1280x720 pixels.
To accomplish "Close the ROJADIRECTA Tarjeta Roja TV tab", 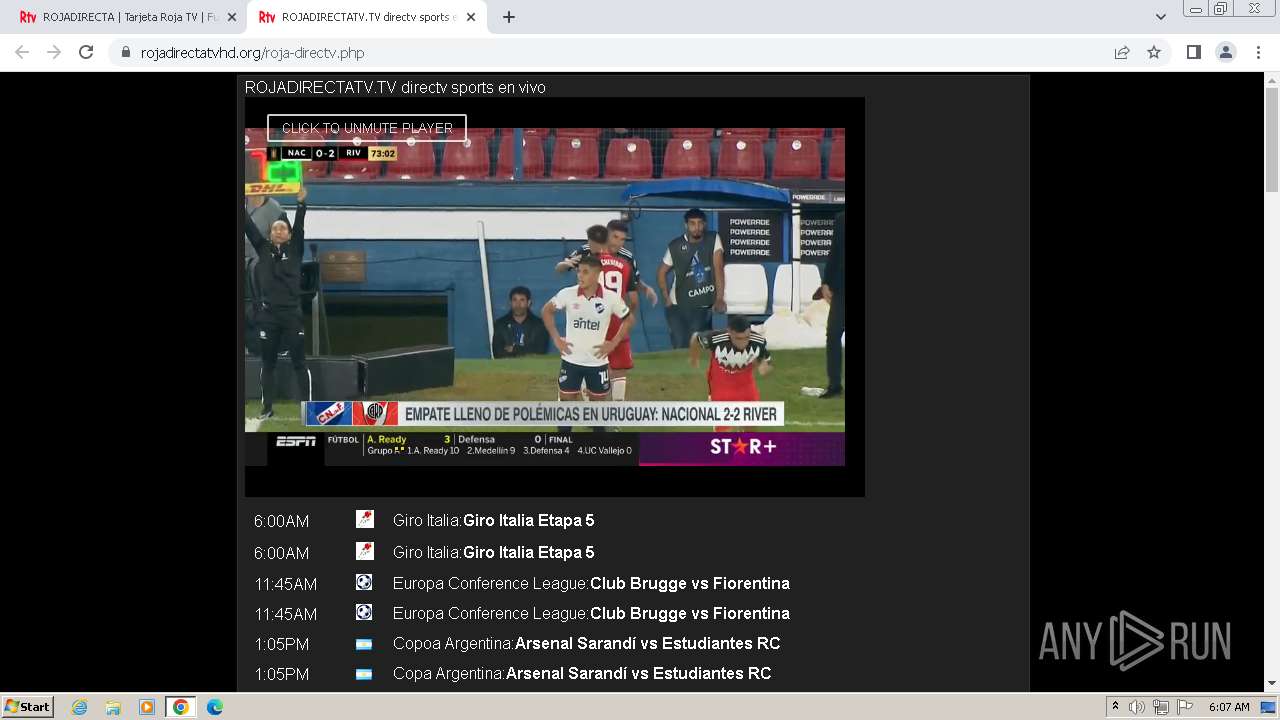I will (232, 17).
